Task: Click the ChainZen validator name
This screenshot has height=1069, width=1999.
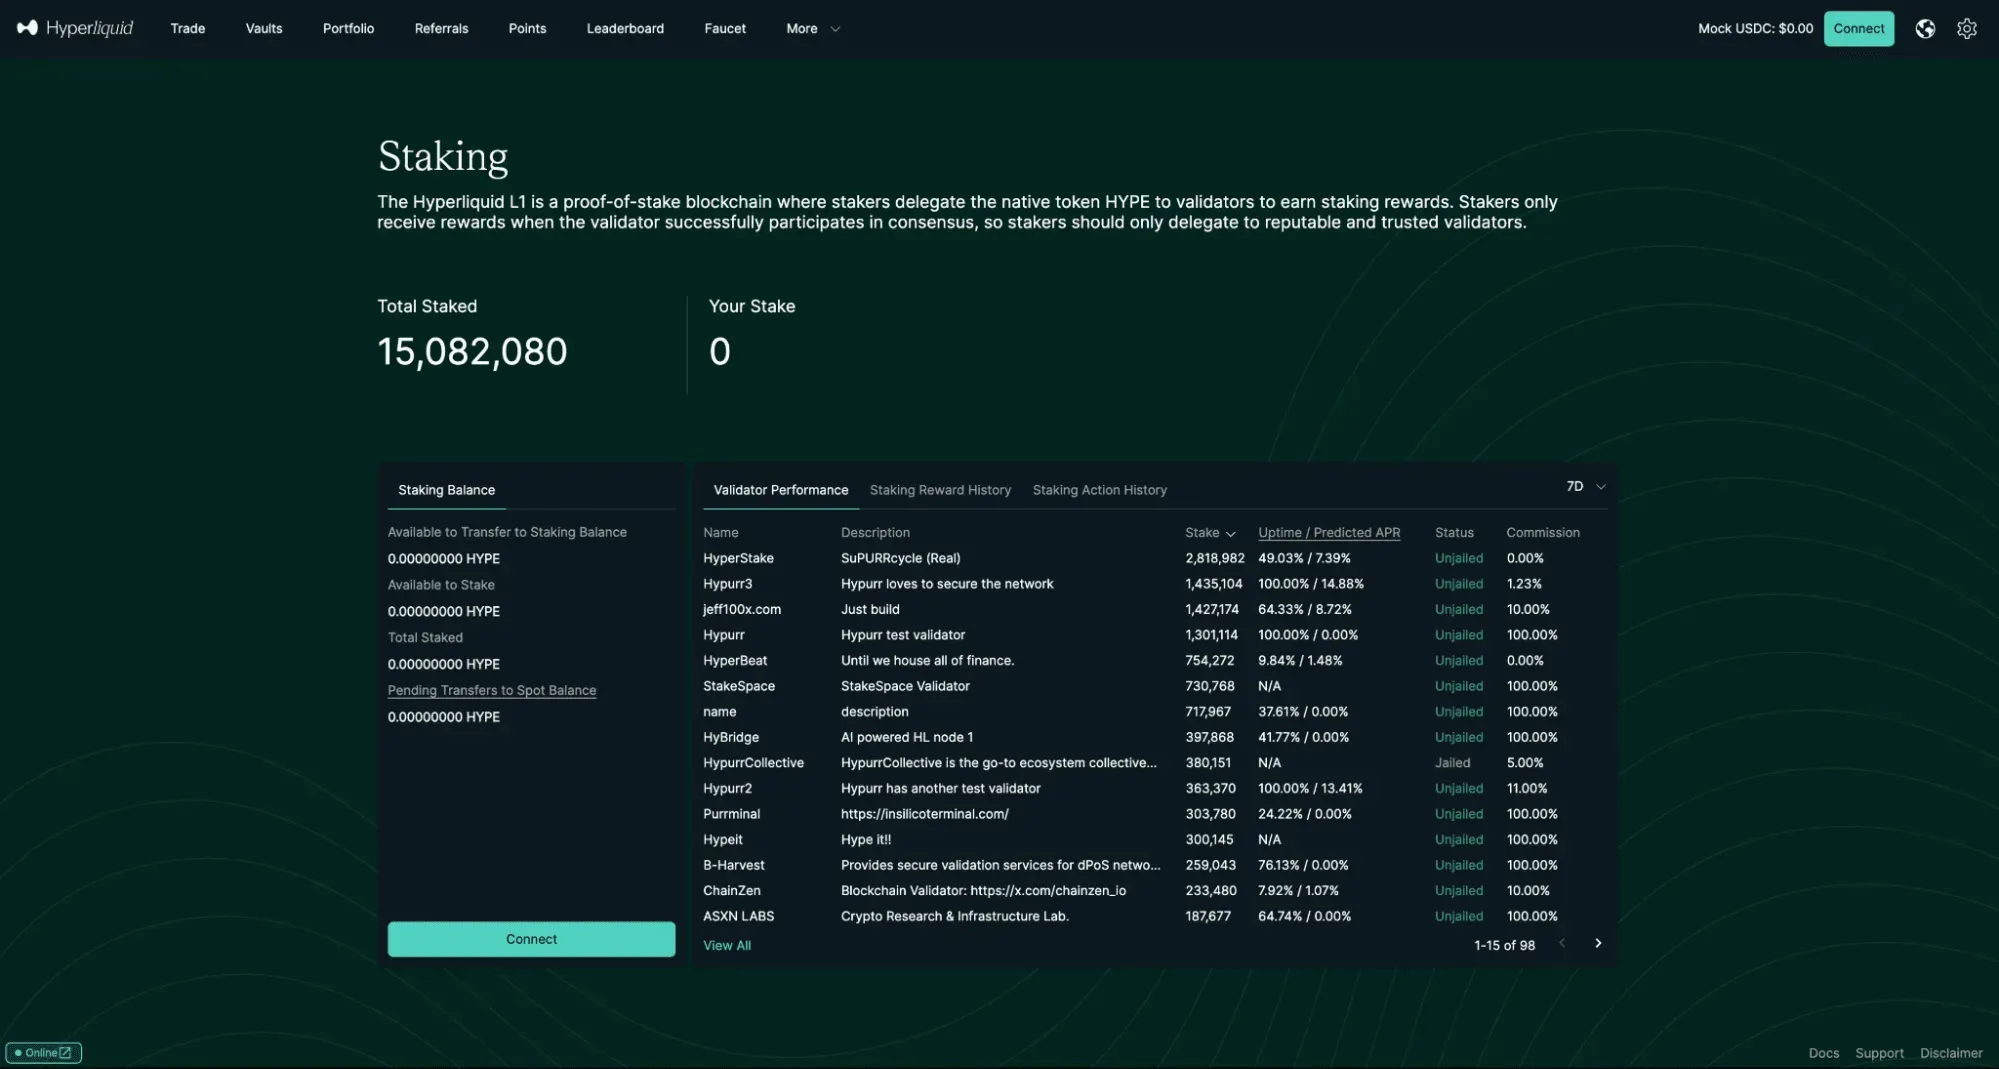Action: coord(732,891)
